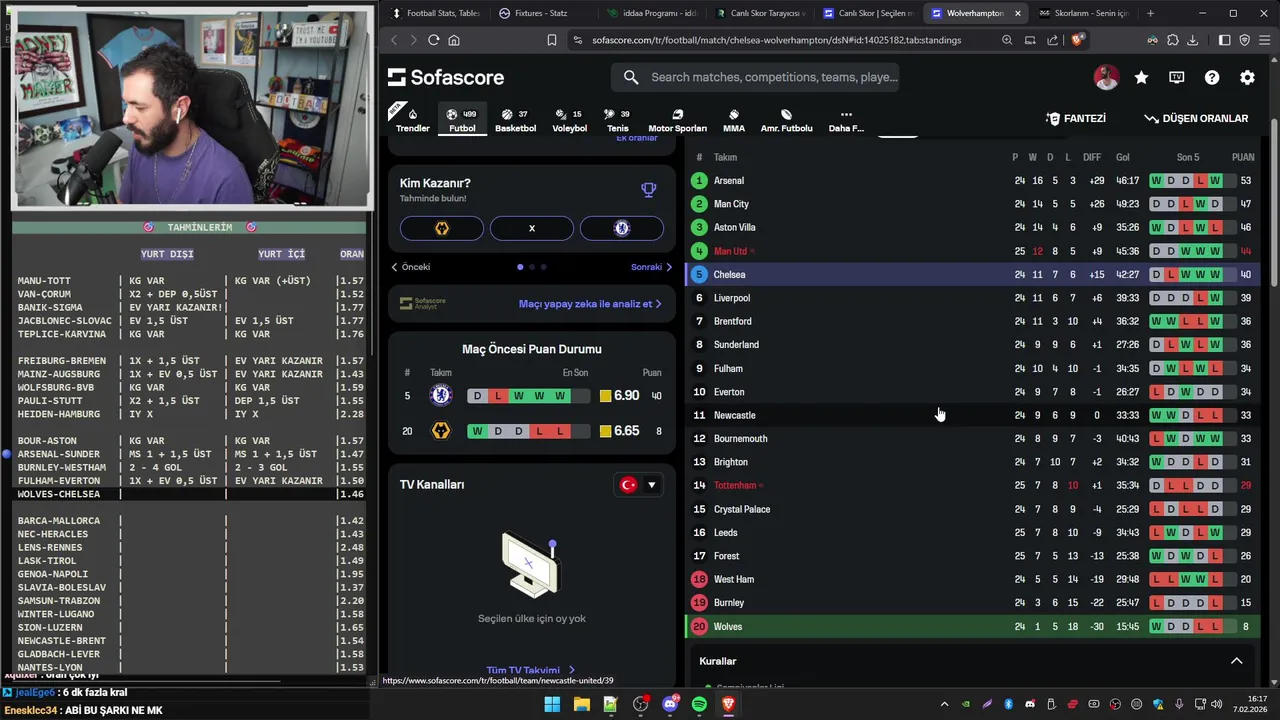
Task: Open Spotify from taskbar
Action: coord(699,704)
